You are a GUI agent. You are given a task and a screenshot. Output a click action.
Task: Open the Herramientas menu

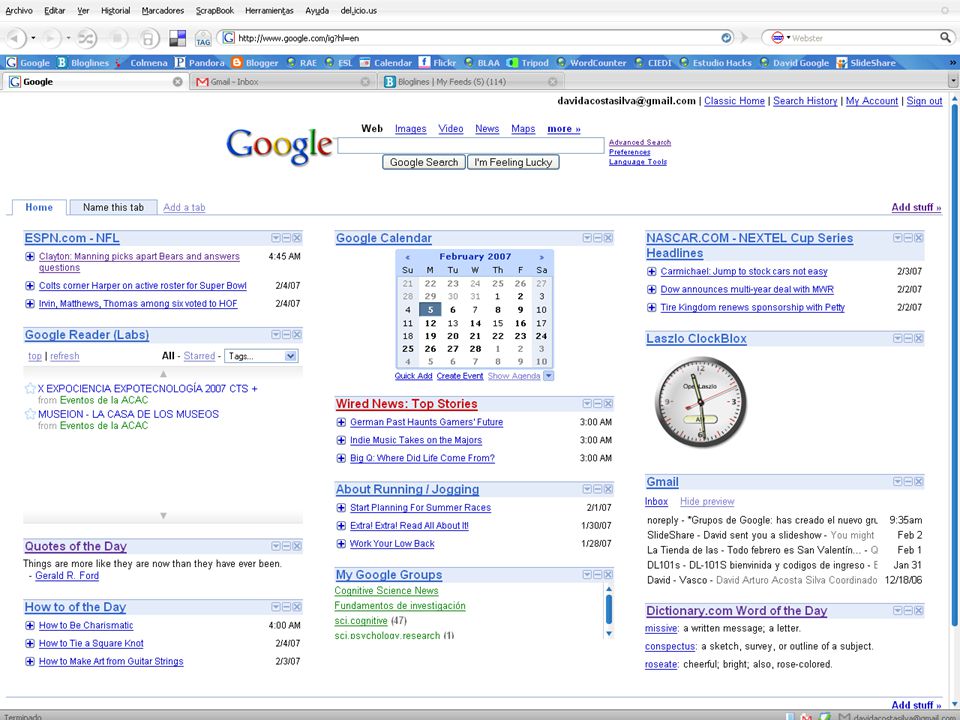[x=269, y=10]
